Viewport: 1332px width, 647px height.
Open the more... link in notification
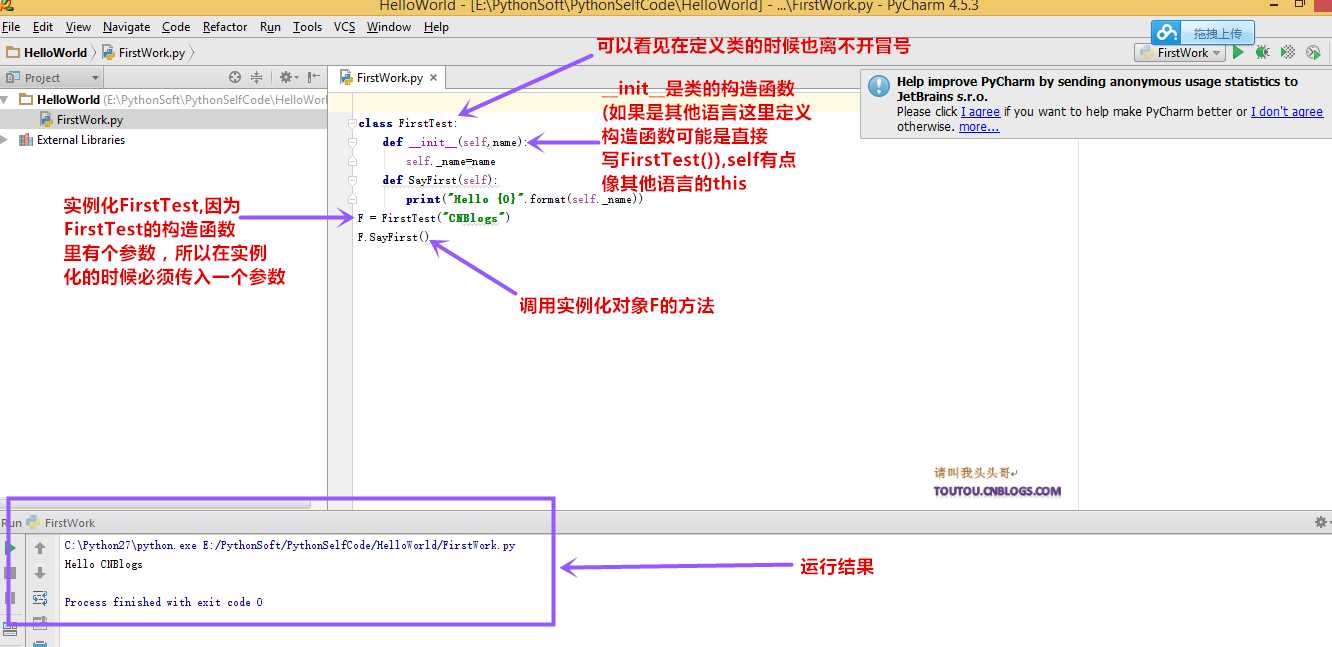click(x=978, y=127)
